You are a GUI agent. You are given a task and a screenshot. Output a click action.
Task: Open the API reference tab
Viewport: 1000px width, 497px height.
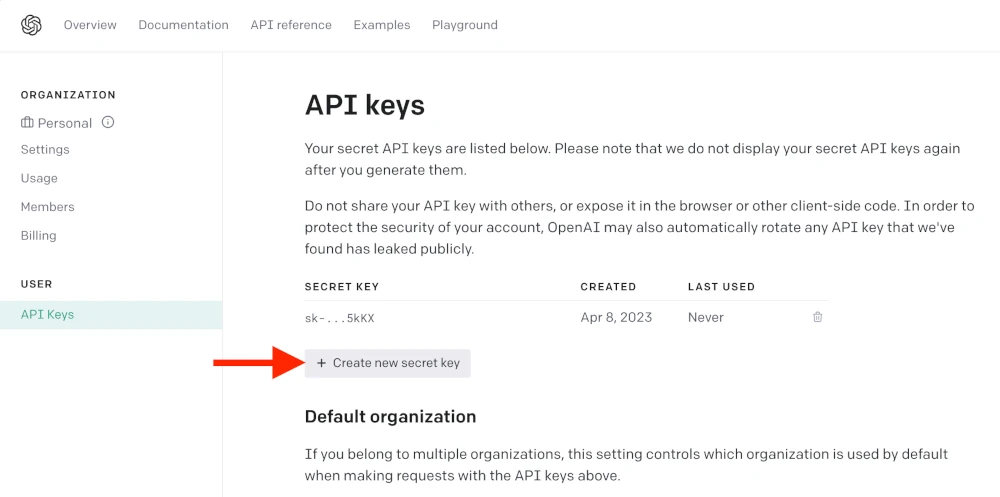[291, 25]
